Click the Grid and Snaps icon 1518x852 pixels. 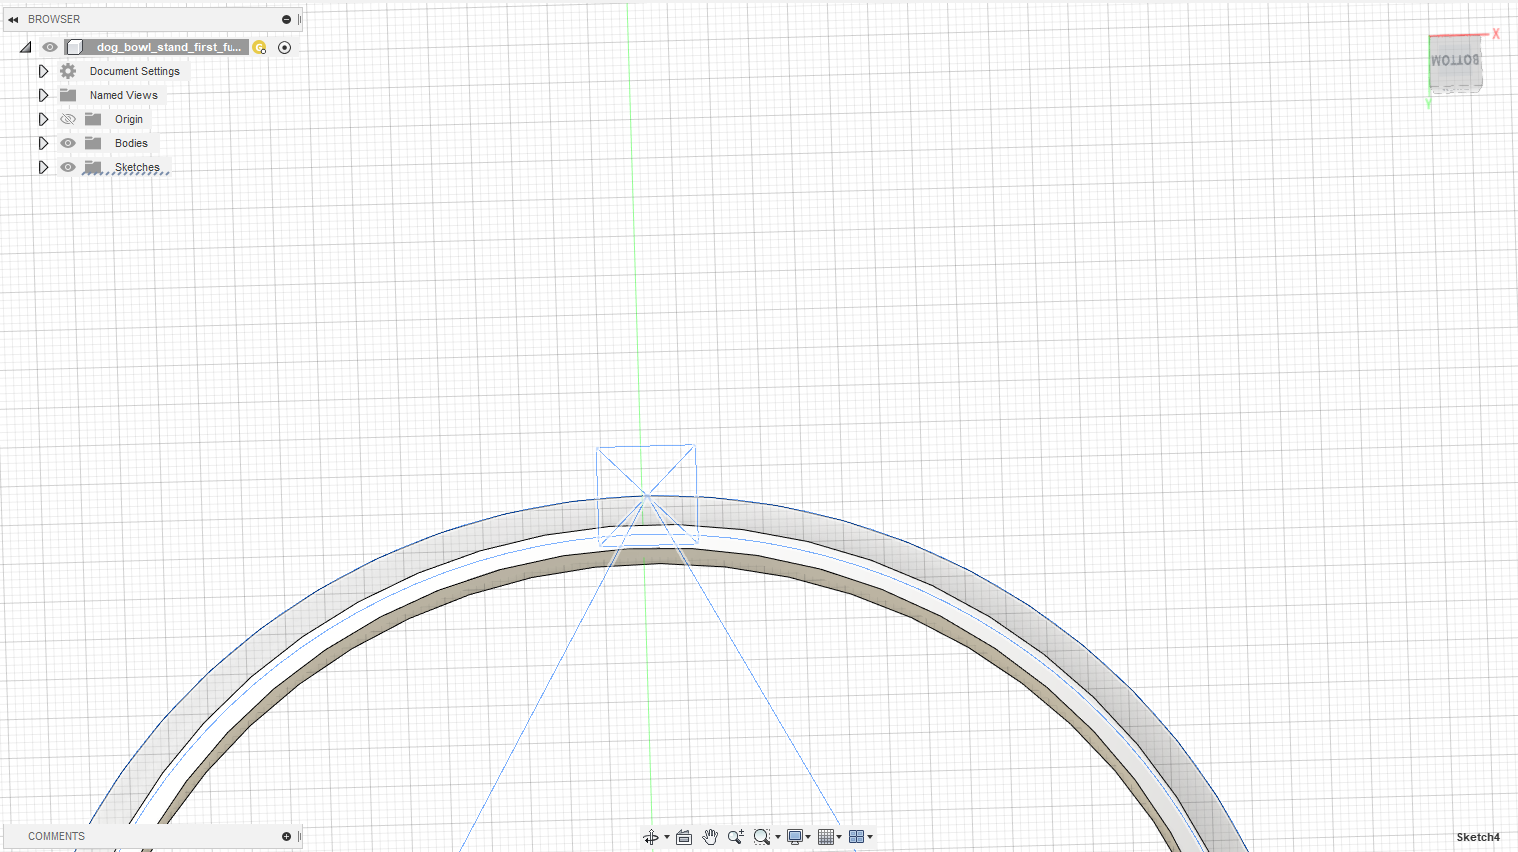coord(826,837)
